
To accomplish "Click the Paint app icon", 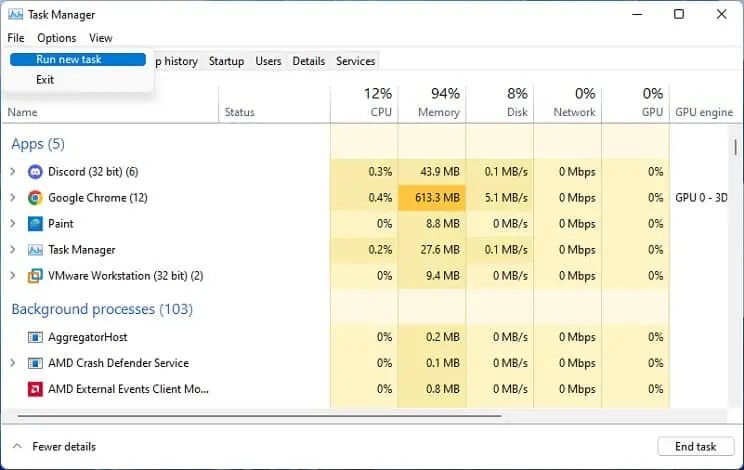I will 35,223.
